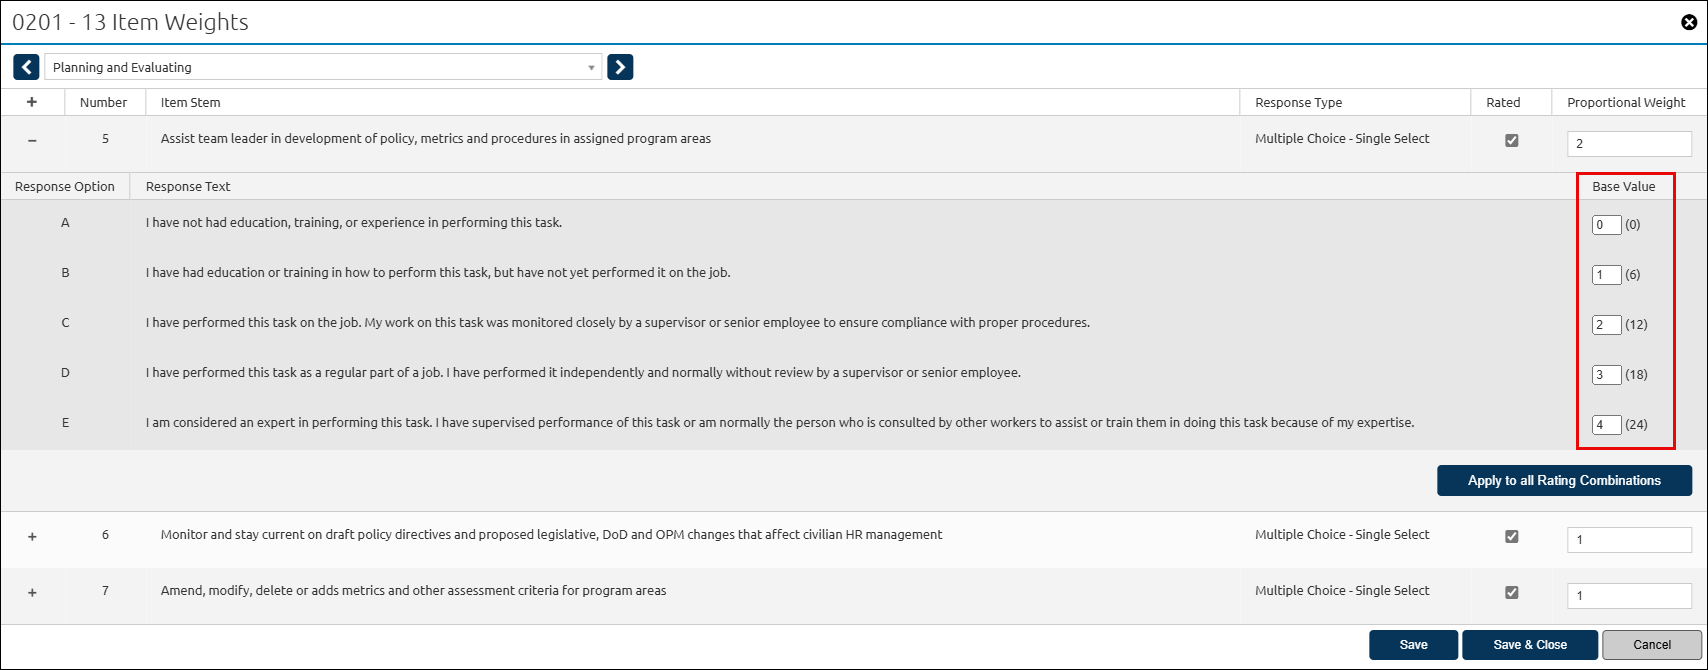Click Save & Close button

point(1530,645)
